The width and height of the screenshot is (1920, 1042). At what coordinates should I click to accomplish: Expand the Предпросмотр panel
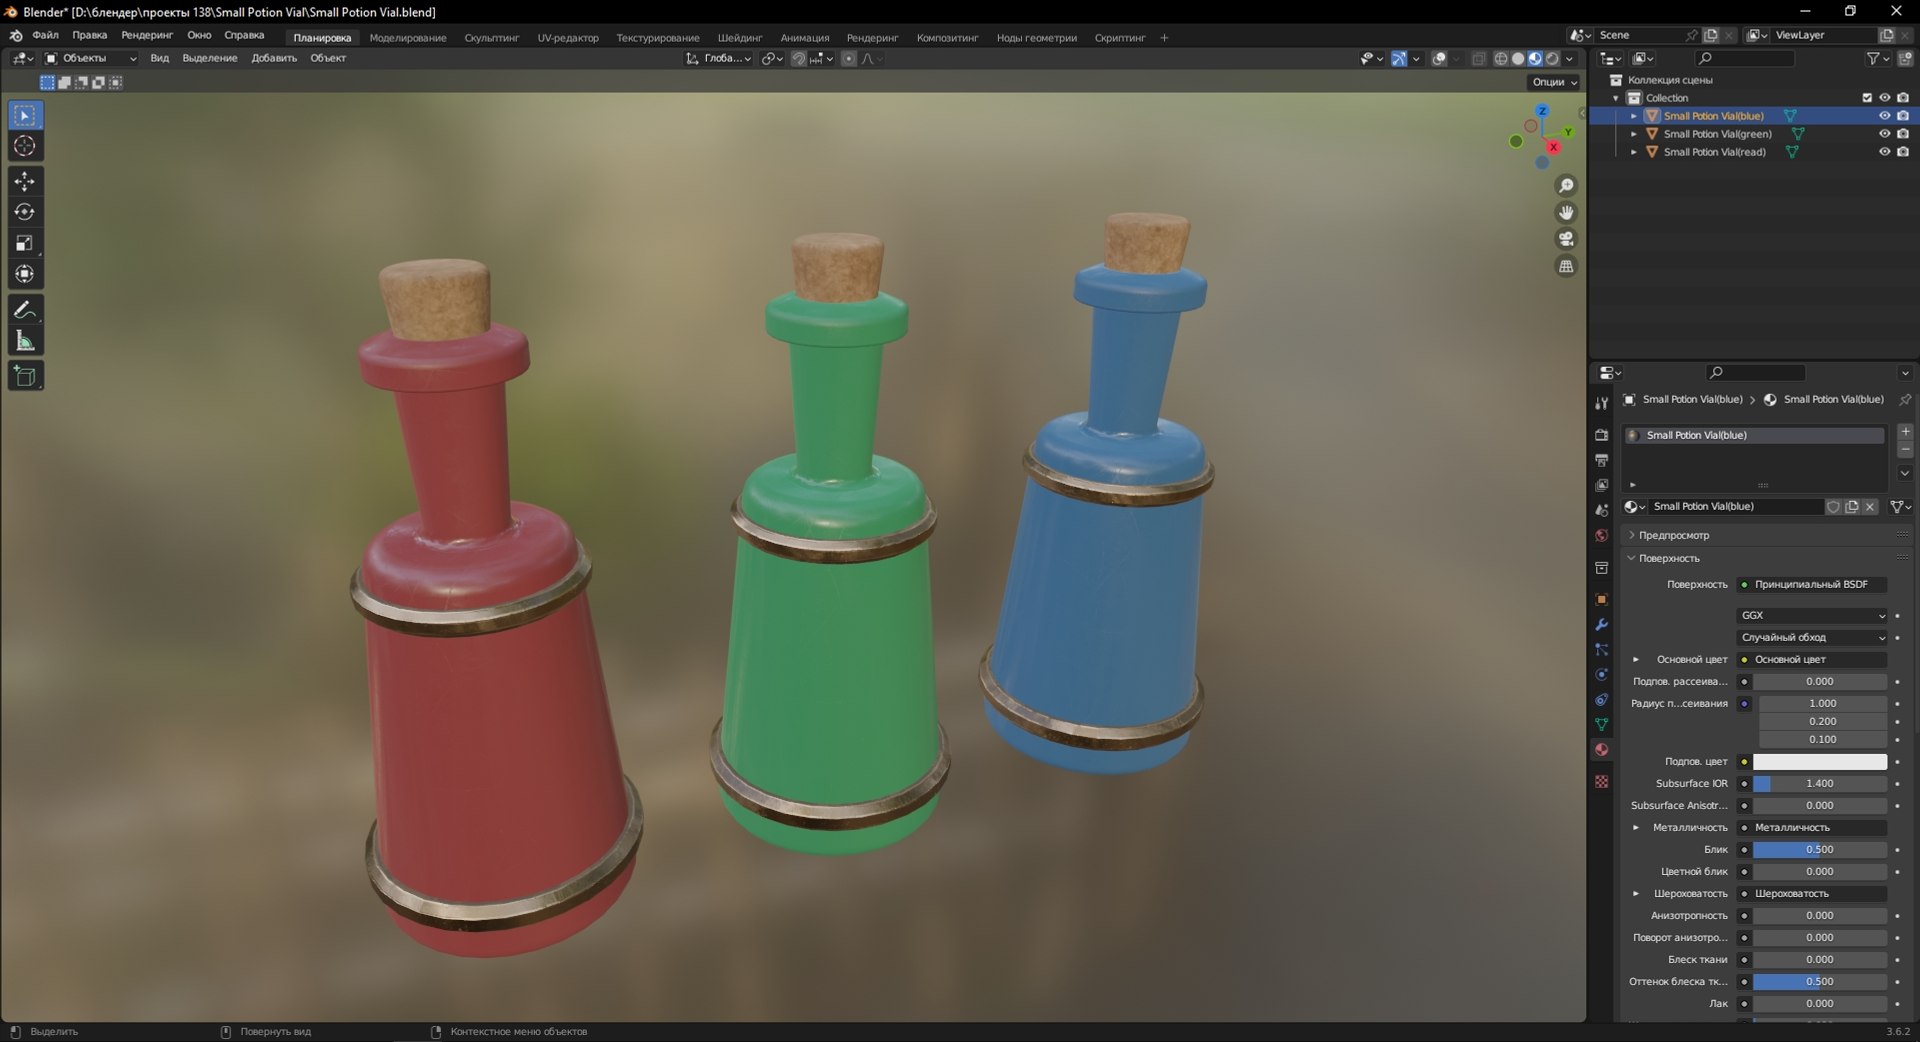(x=1674, y=535)
